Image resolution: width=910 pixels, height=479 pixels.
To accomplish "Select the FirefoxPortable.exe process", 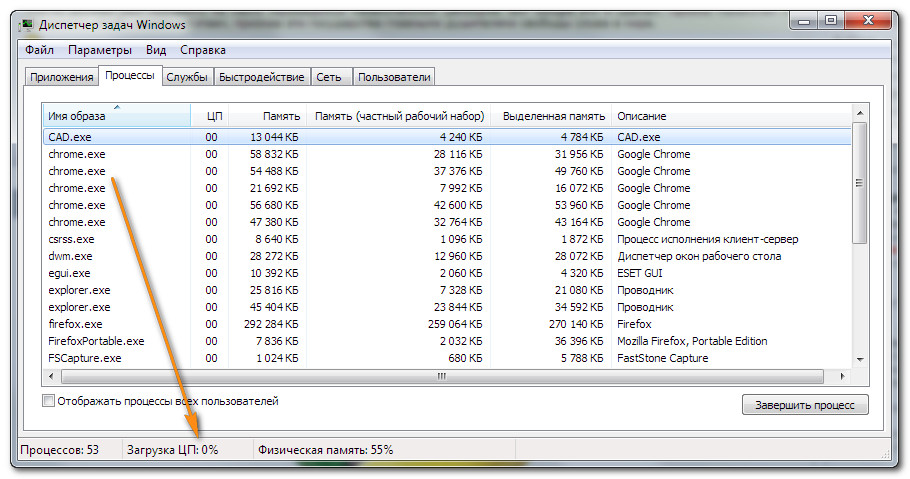I will pyautogui.click(x=447, y=341).
